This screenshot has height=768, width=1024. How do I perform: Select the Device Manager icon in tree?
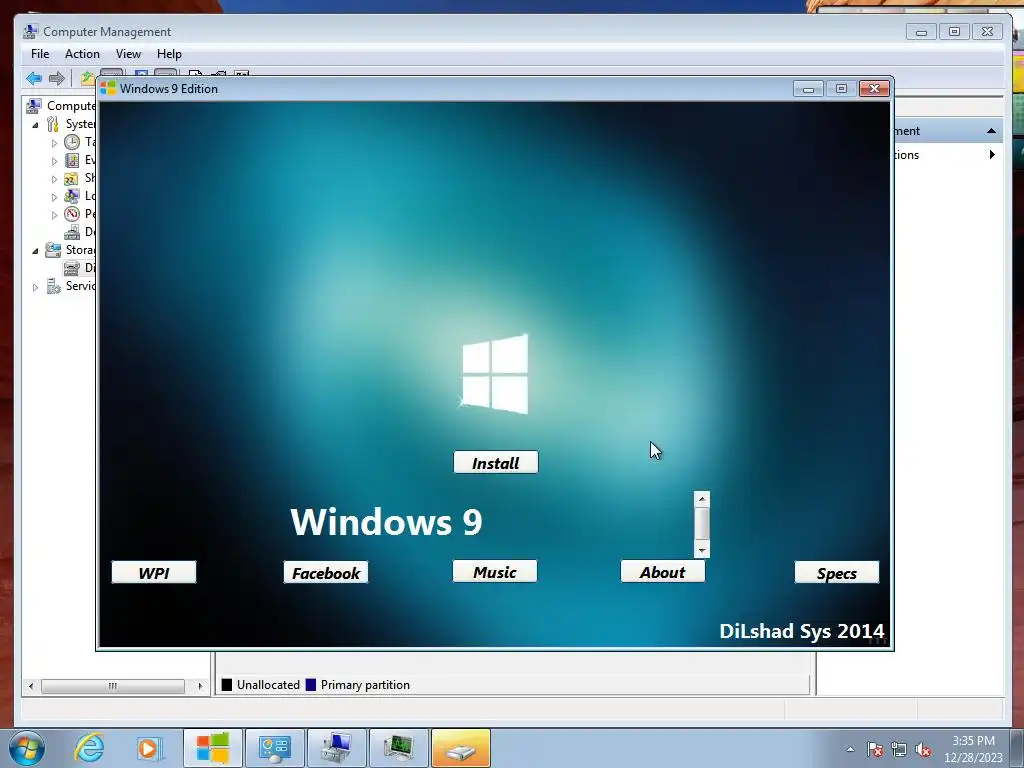tap(72, 232)
